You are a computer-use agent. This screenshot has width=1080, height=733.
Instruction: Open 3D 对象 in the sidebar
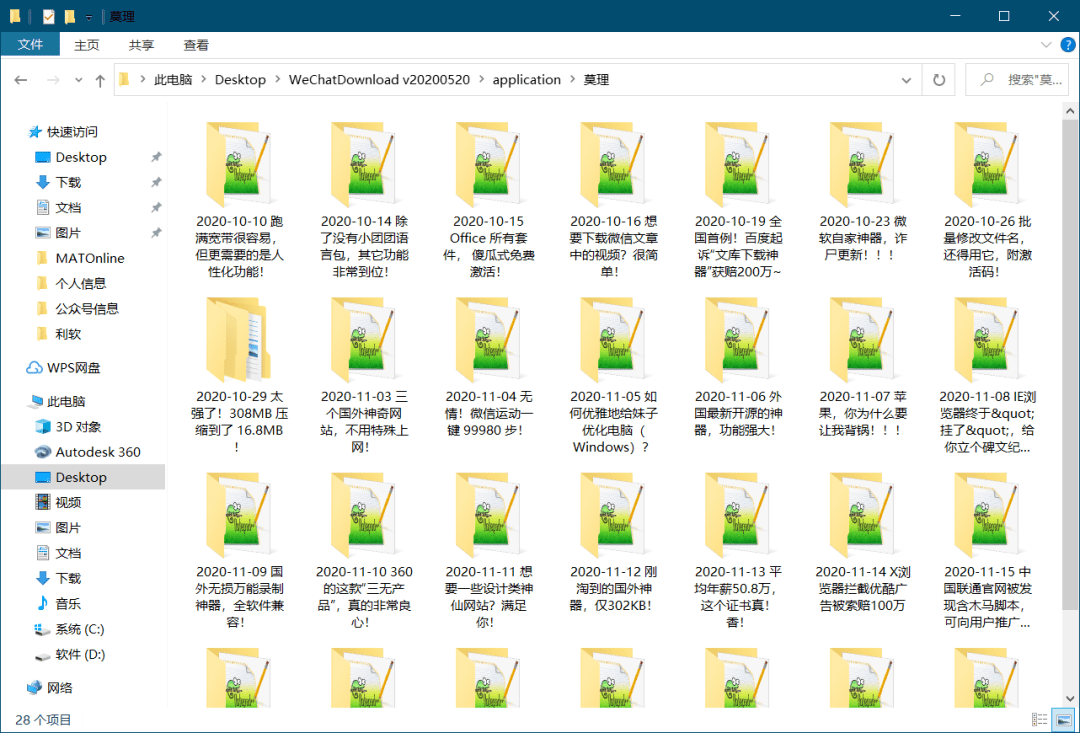pyautogui.click(x=78, y=427)
